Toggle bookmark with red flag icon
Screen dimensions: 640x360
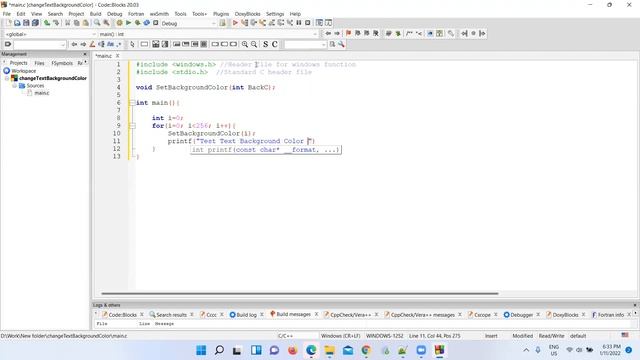348,33
